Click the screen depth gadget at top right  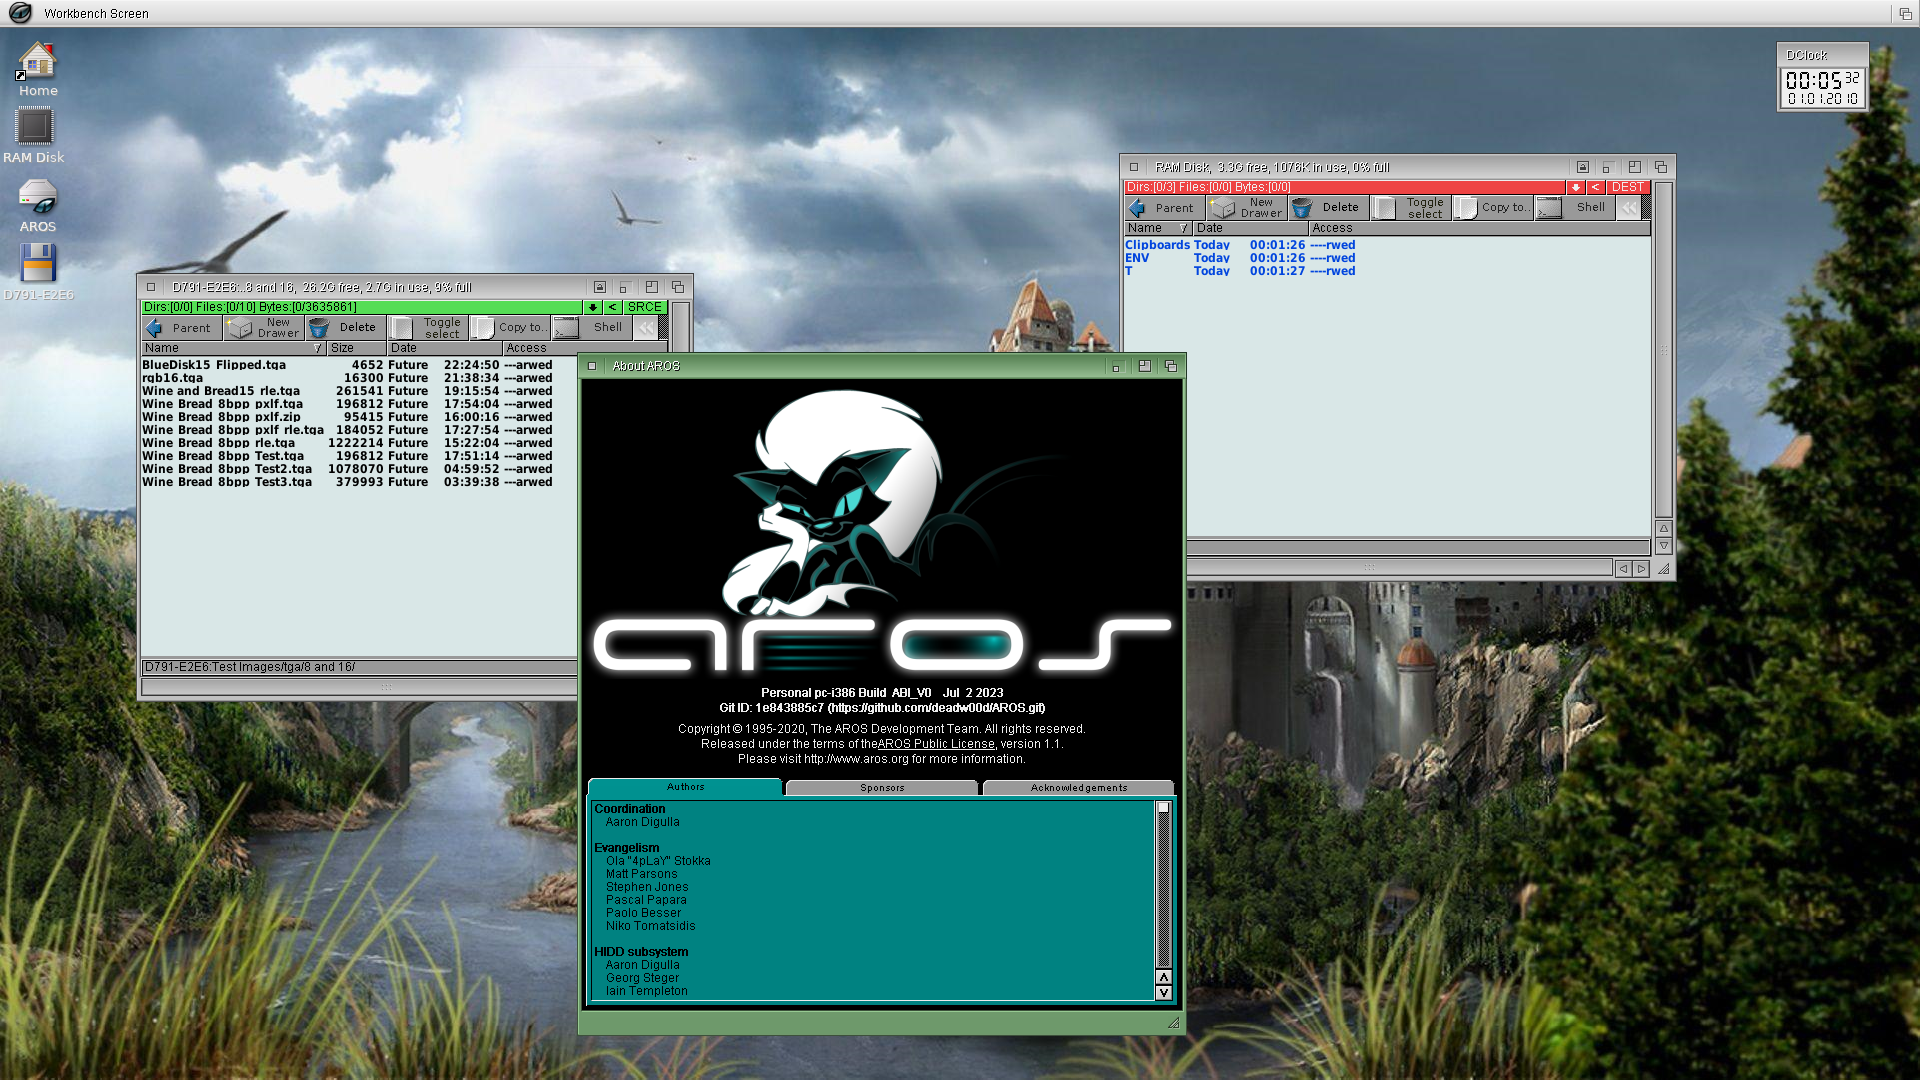tap(1905, 13)
